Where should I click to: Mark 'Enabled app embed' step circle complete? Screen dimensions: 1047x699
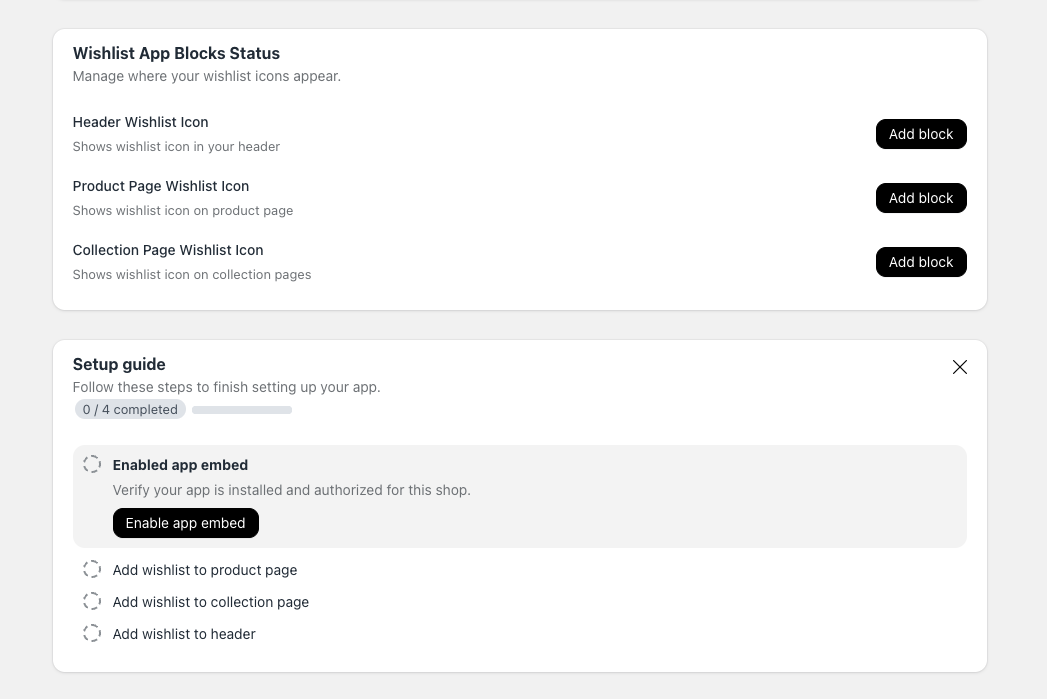coord(92,464)
